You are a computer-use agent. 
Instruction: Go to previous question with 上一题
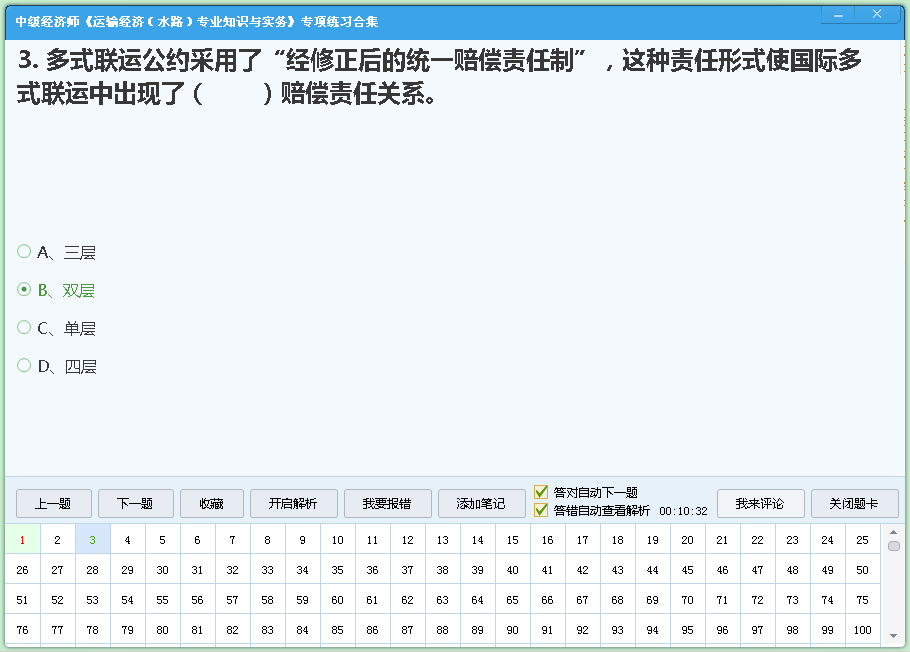(53, 503)
